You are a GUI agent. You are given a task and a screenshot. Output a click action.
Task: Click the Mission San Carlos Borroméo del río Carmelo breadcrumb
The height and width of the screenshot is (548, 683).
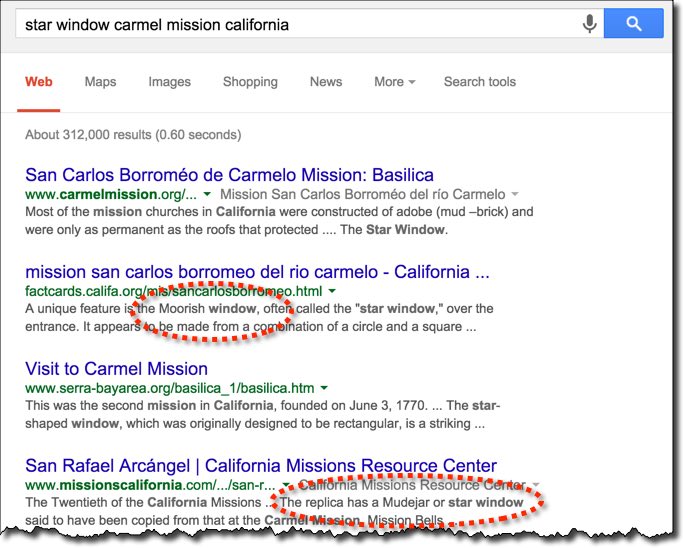[x=362, y=194]
